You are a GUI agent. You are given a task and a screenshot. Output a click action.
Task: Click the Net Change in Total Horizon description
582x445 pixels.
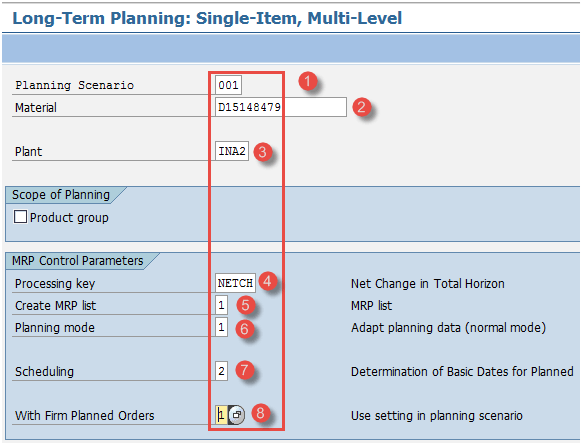pyautogui.click(x=428, y=284)
